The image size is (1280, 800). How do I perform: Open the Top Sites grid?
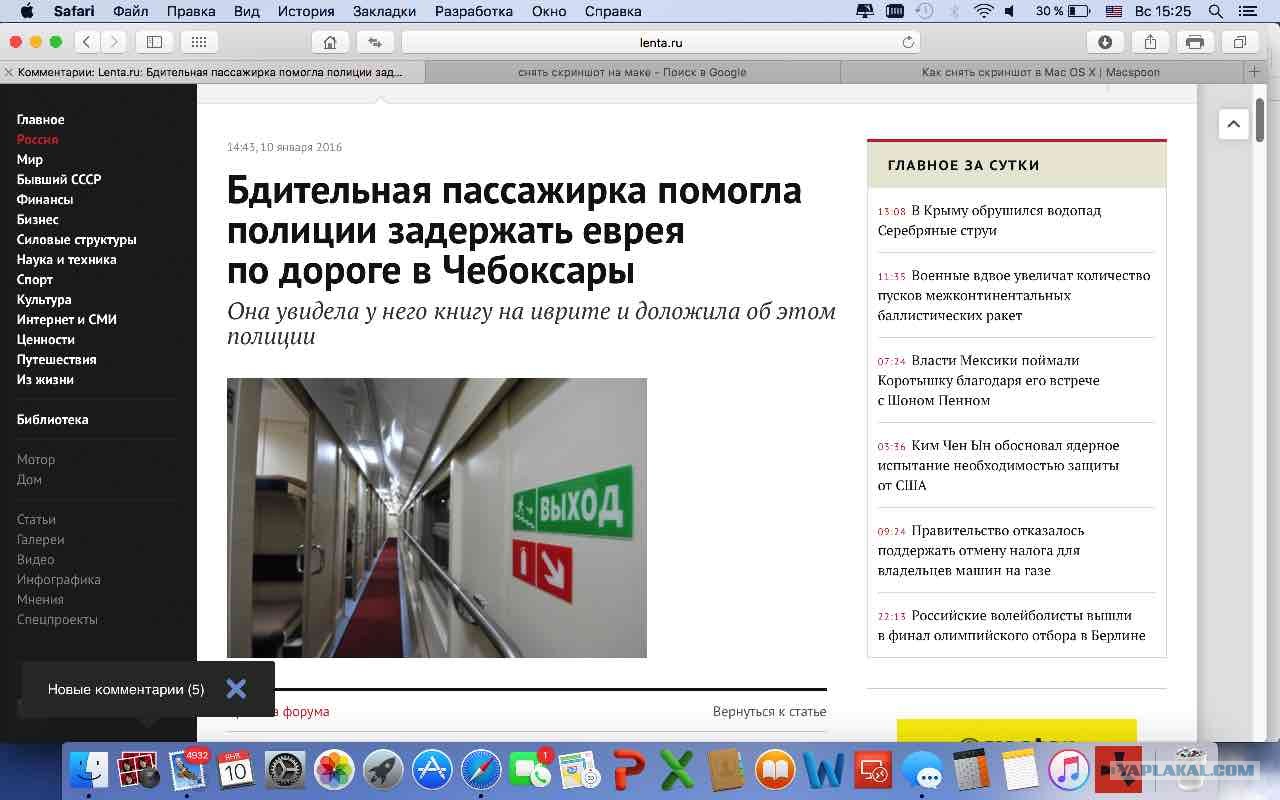[198, 42]
